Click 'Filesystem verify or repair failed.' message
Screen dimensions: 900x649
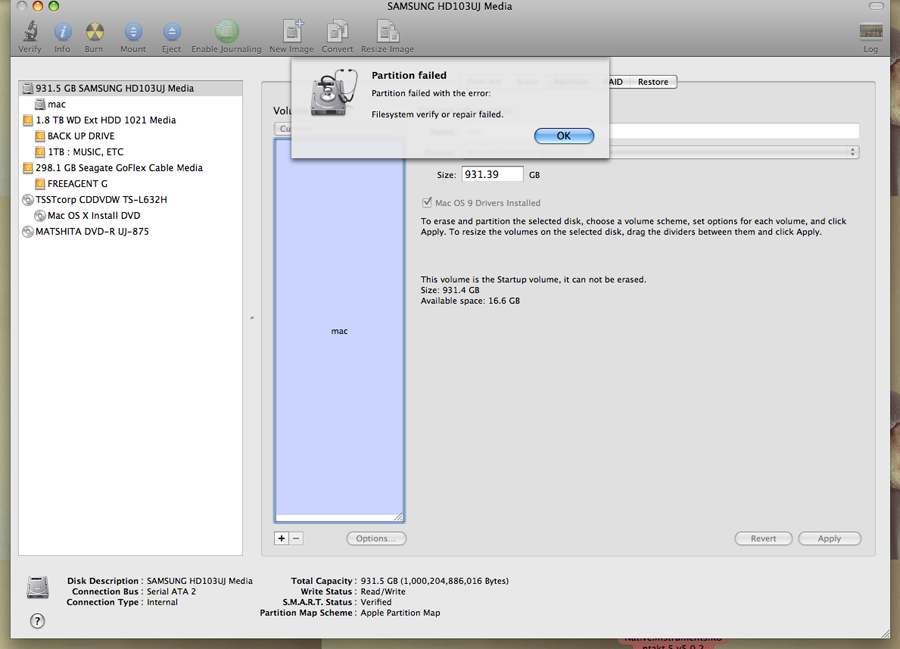coord(437,114)
